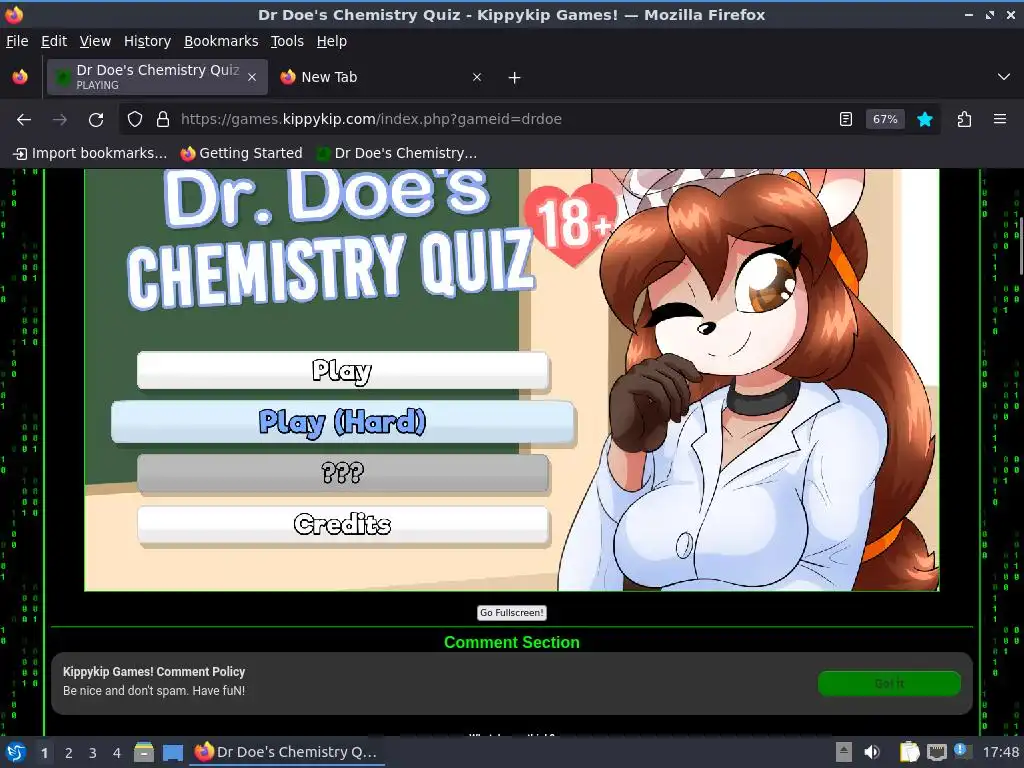Switch to workspace 4
Viewport: 1024px width, 768px height.
(x=117, y=753)
